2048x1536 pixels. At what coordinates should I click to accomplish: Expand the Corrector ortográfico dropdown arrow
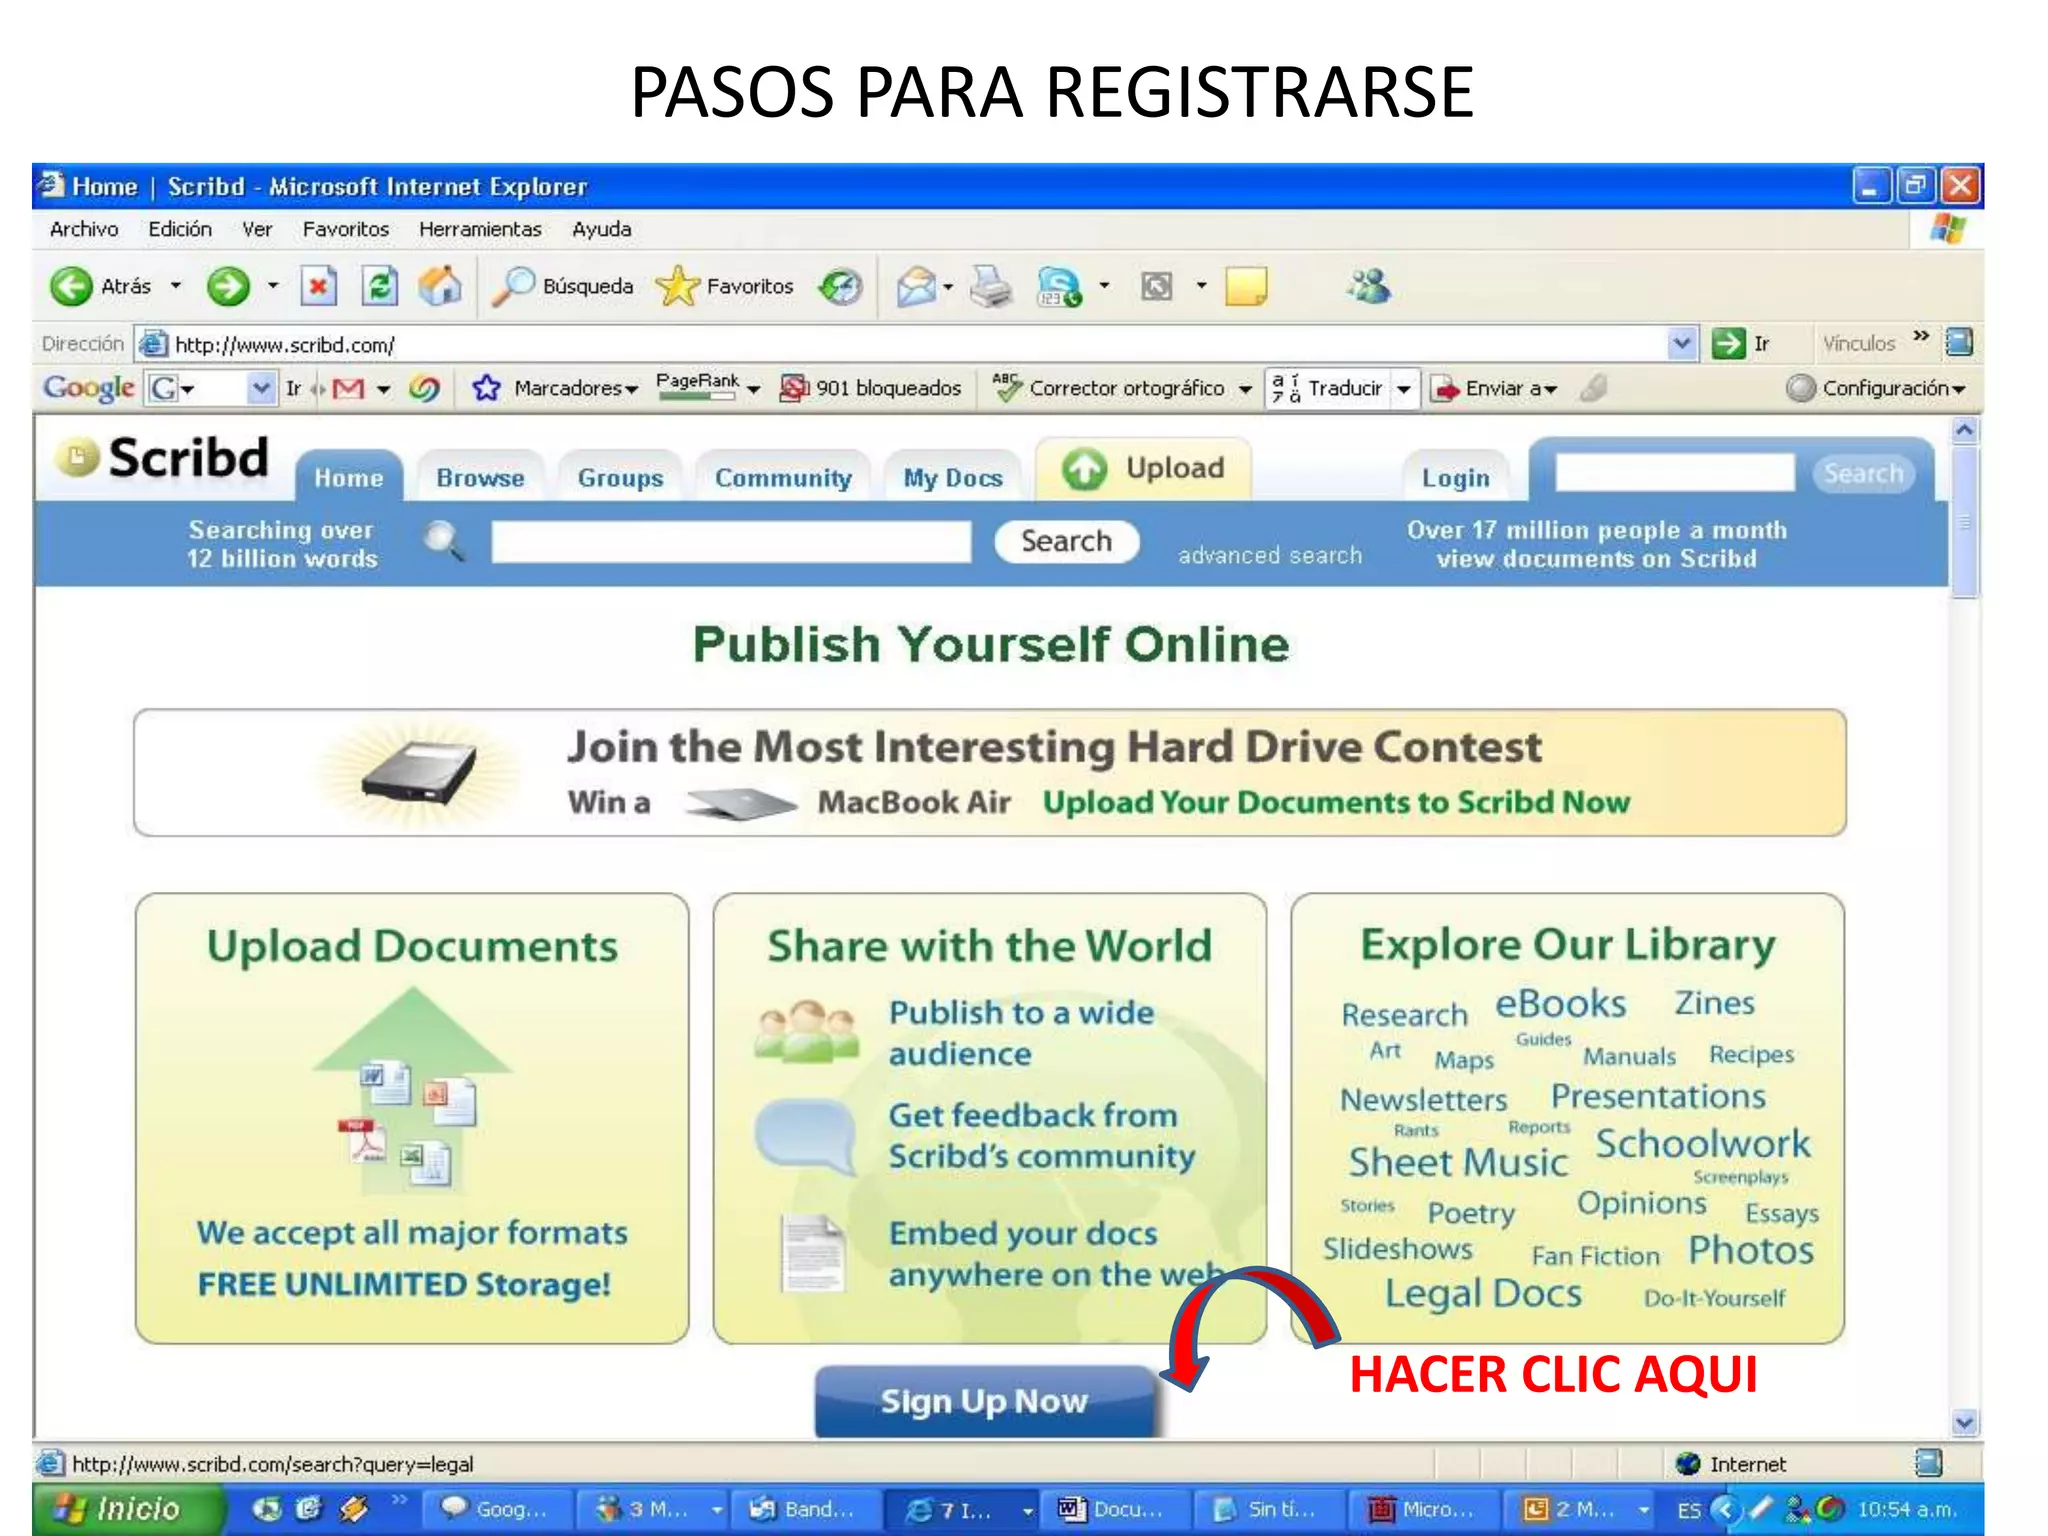point(1244,389)
